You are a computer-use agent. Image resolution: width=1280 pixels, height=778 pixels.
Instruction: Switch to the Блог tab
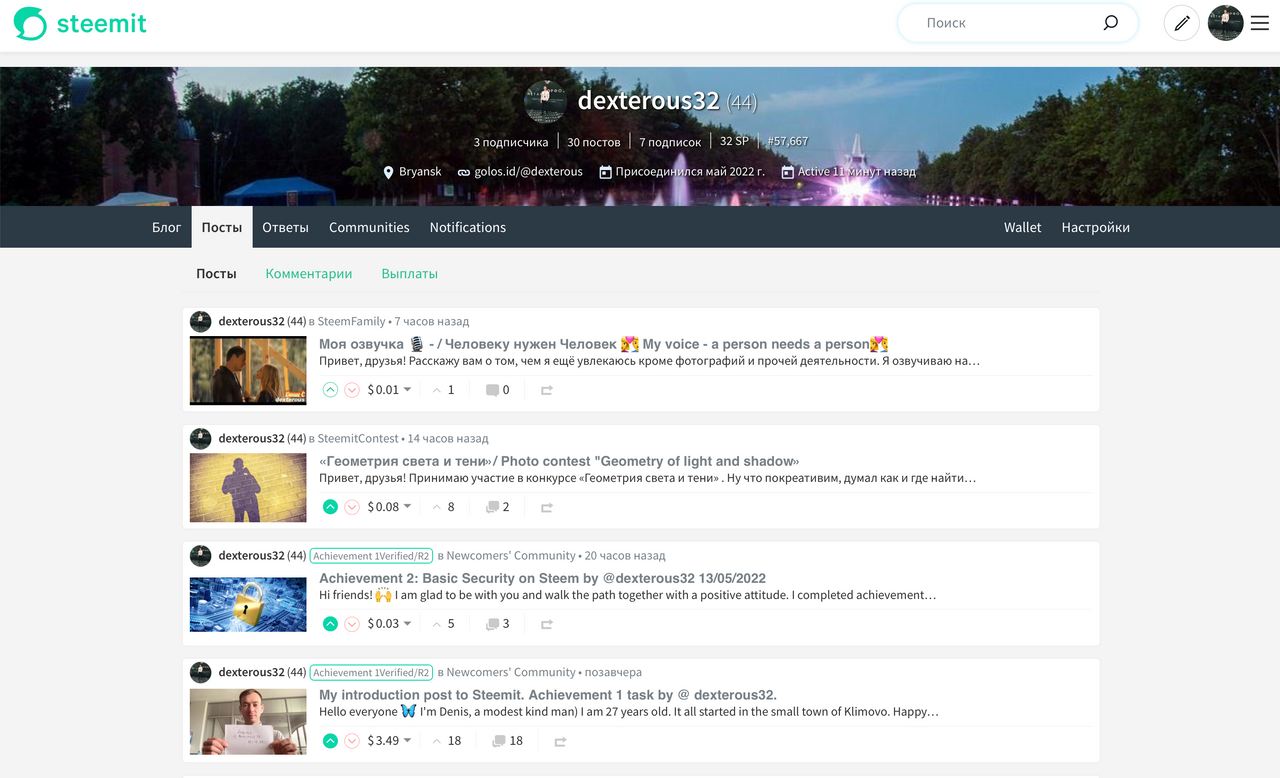pos(166,227)
